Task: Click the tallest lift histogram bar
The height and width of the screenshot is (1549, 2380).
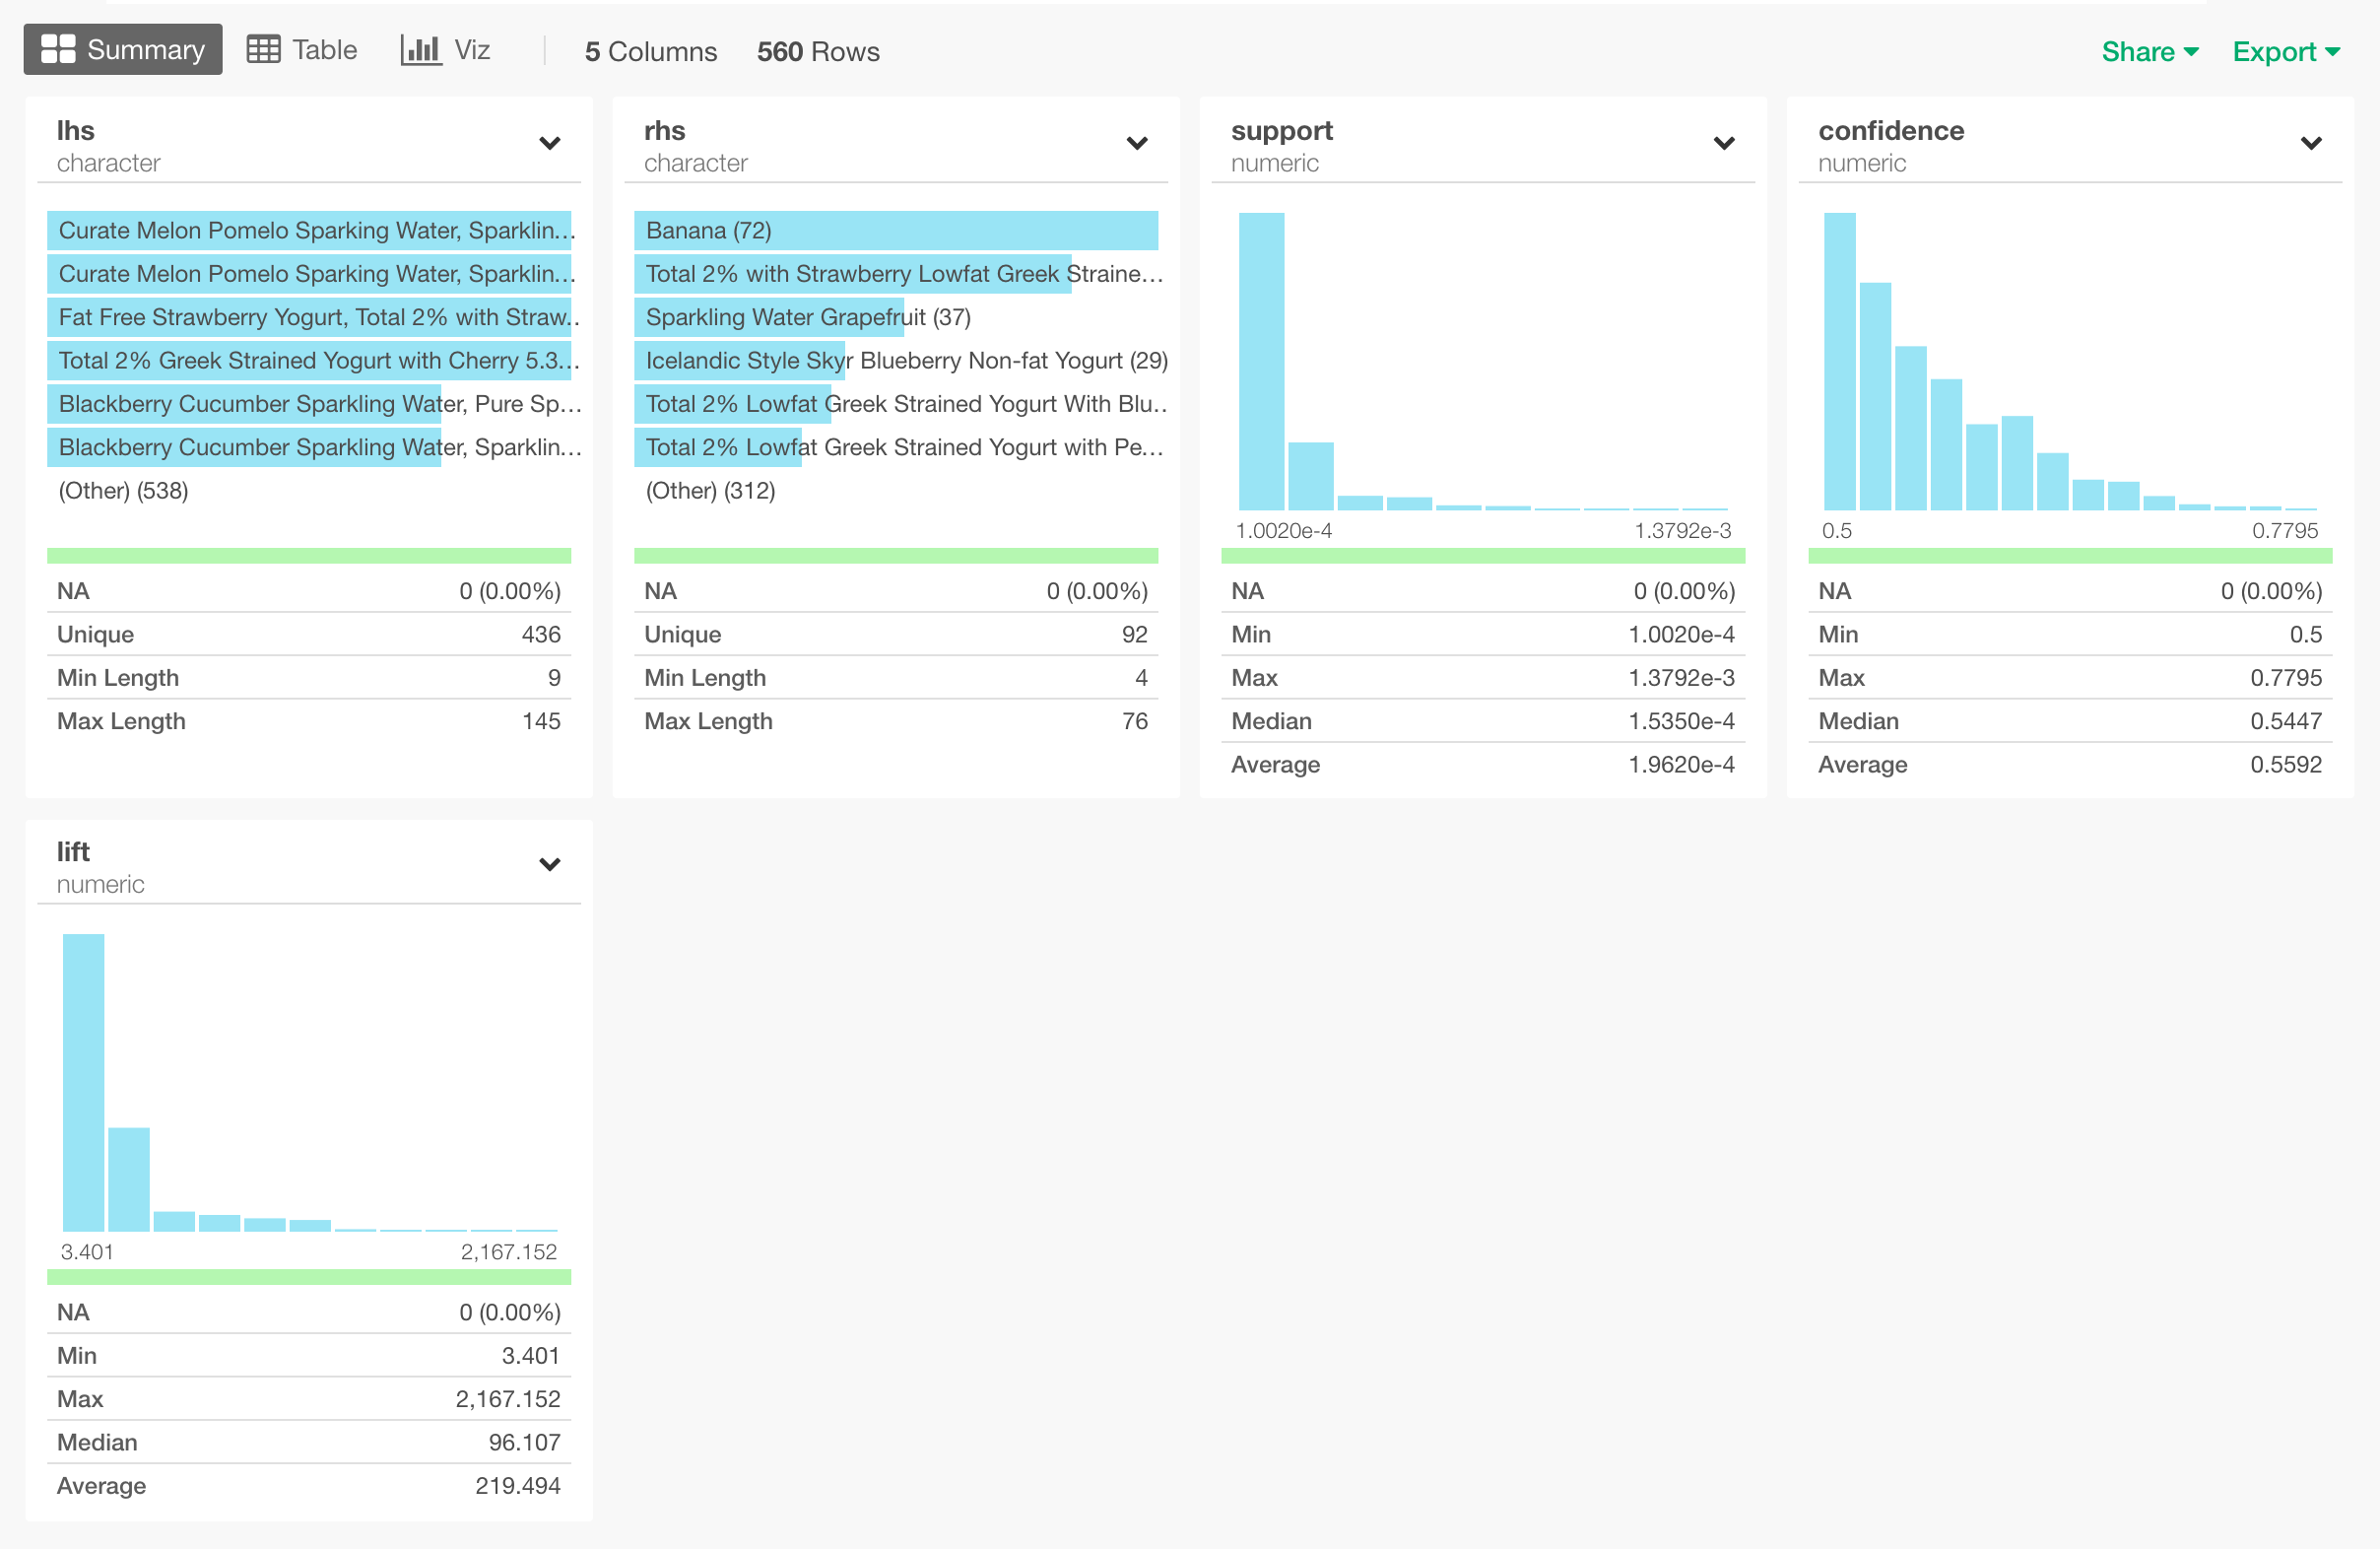Action: tap(83, 1082)
